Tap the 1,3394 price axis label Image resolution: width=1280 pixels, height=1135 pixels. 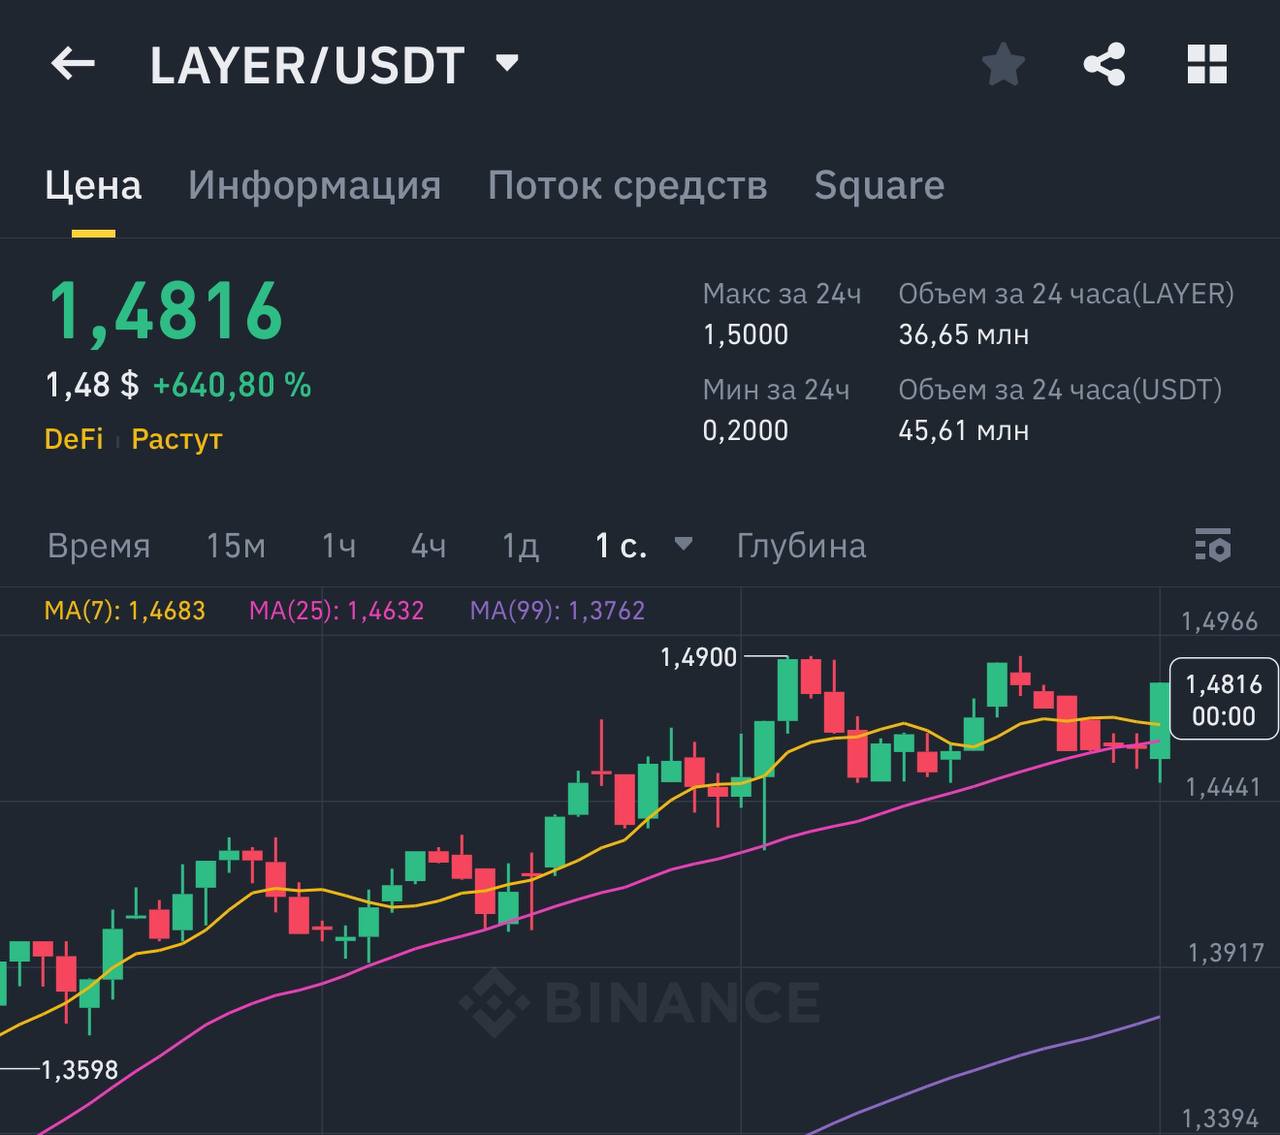[1220, 1118]
